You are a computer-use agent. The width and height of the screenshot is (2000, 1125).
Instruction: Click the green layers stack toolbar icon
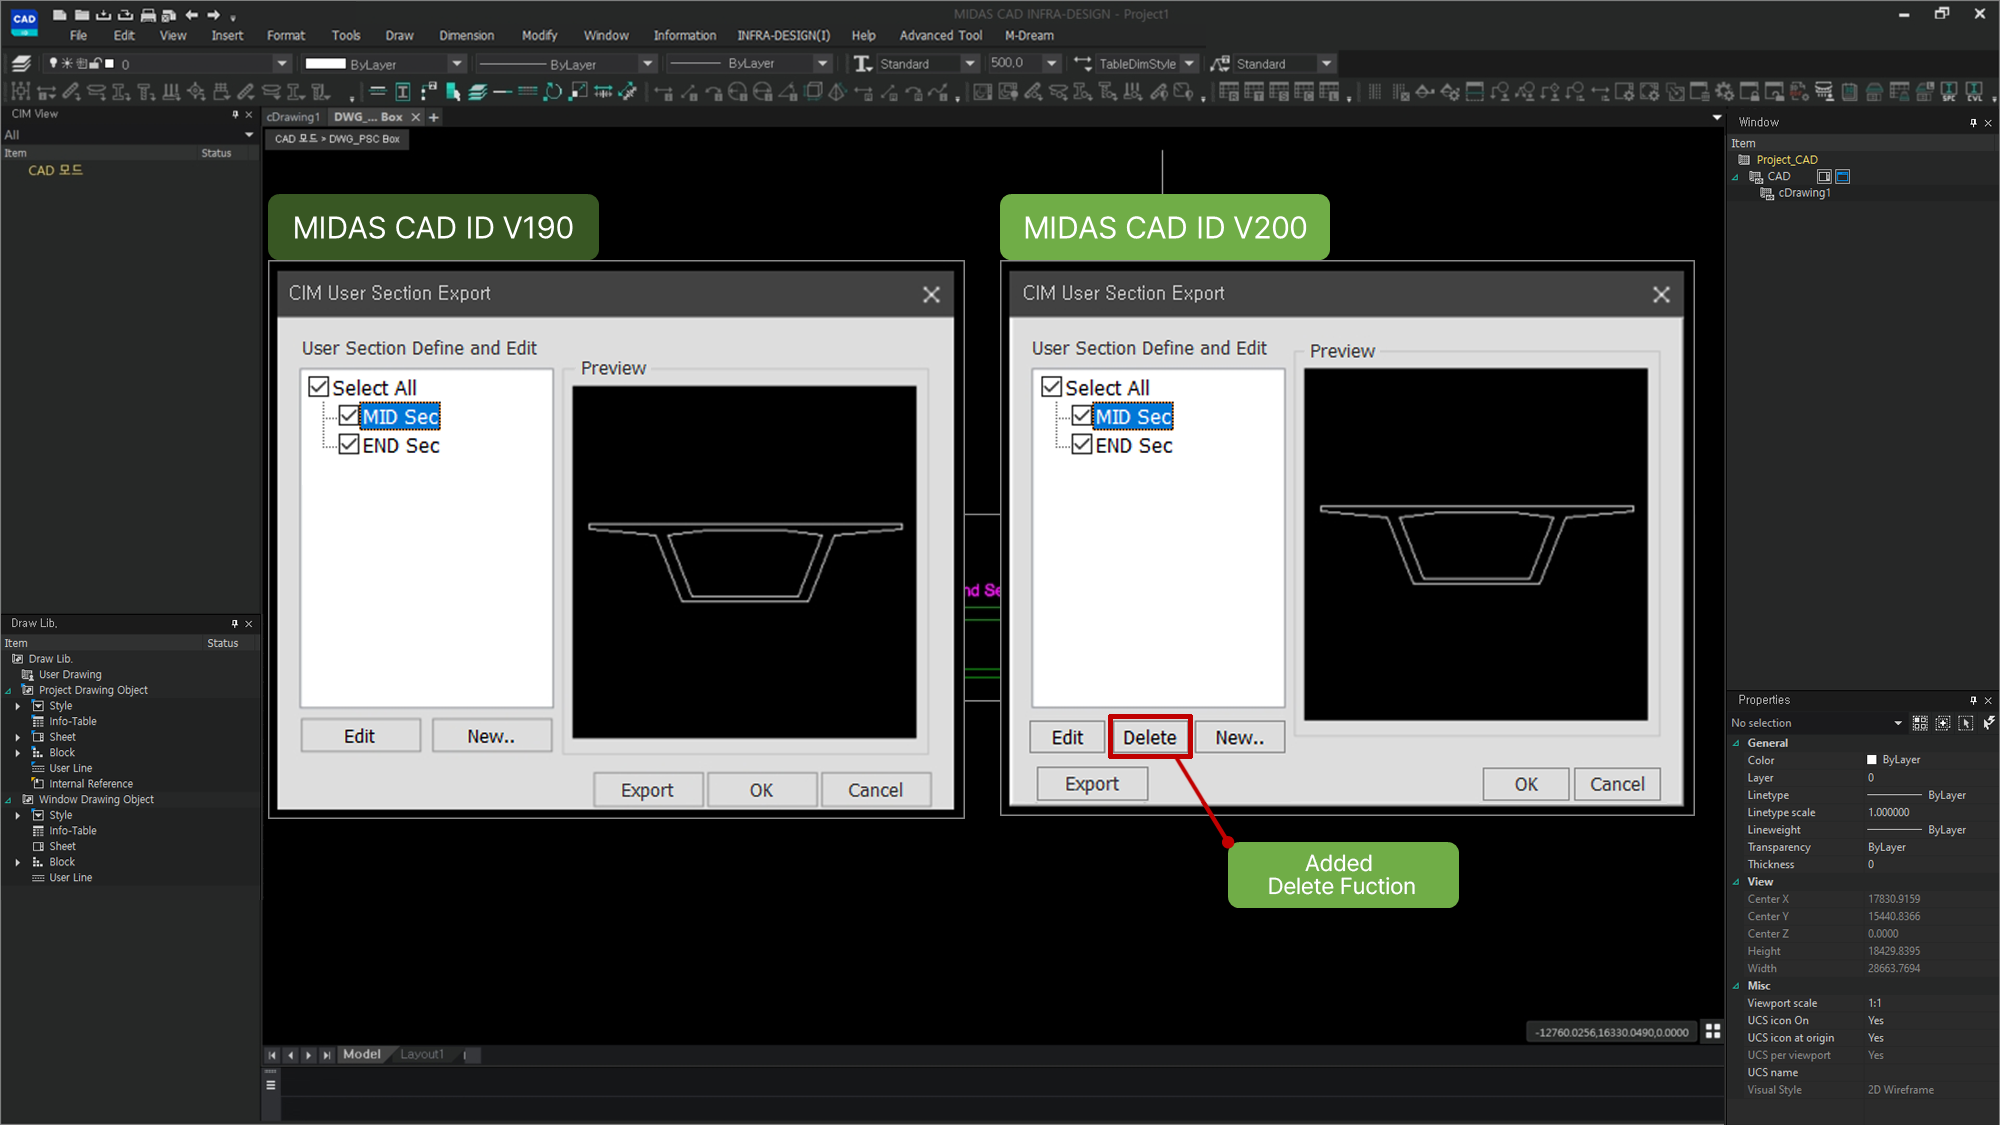pyautogui.click(x=478, y=92)
